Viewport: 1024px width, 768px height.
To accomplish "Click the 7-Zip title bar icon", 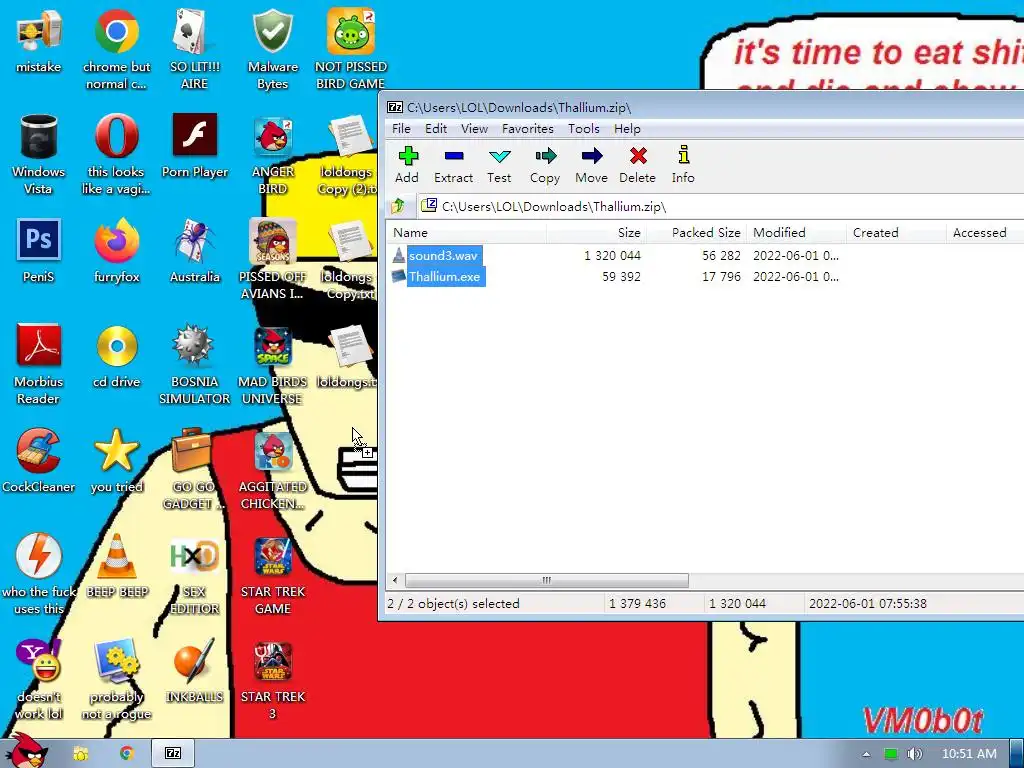I will [x=394, y=107].
